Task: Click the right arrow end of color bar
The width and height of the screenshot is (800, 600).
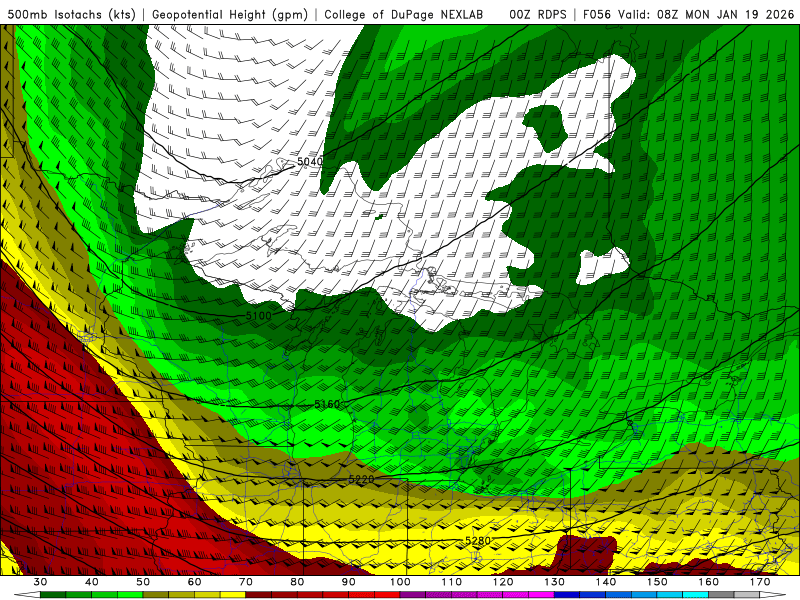Action: point(773,595)
